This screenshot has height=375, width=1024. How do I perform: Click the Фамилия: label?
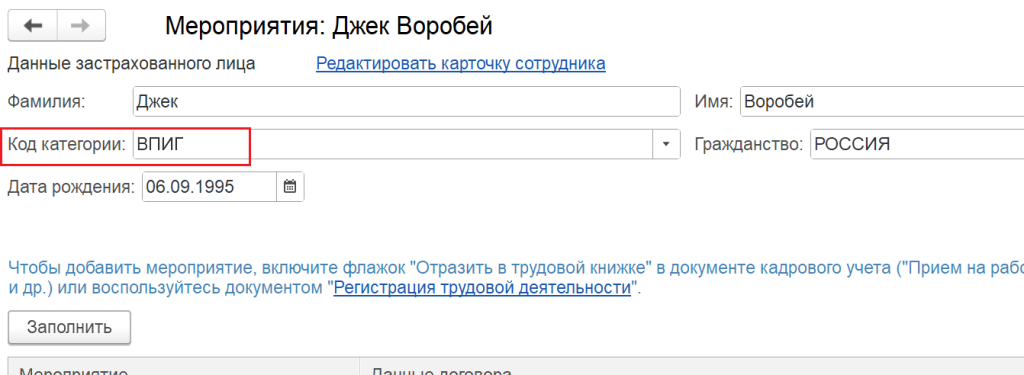(46, 102)
